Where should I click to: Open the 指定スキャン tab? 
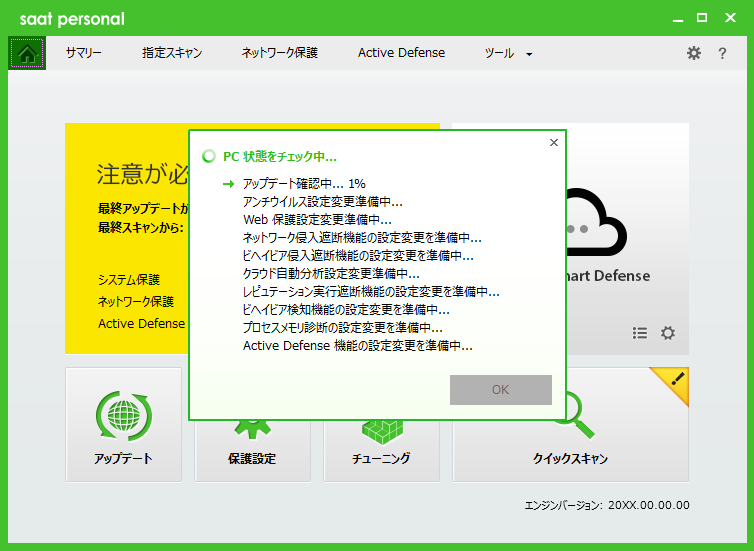(x=172, y=53)
